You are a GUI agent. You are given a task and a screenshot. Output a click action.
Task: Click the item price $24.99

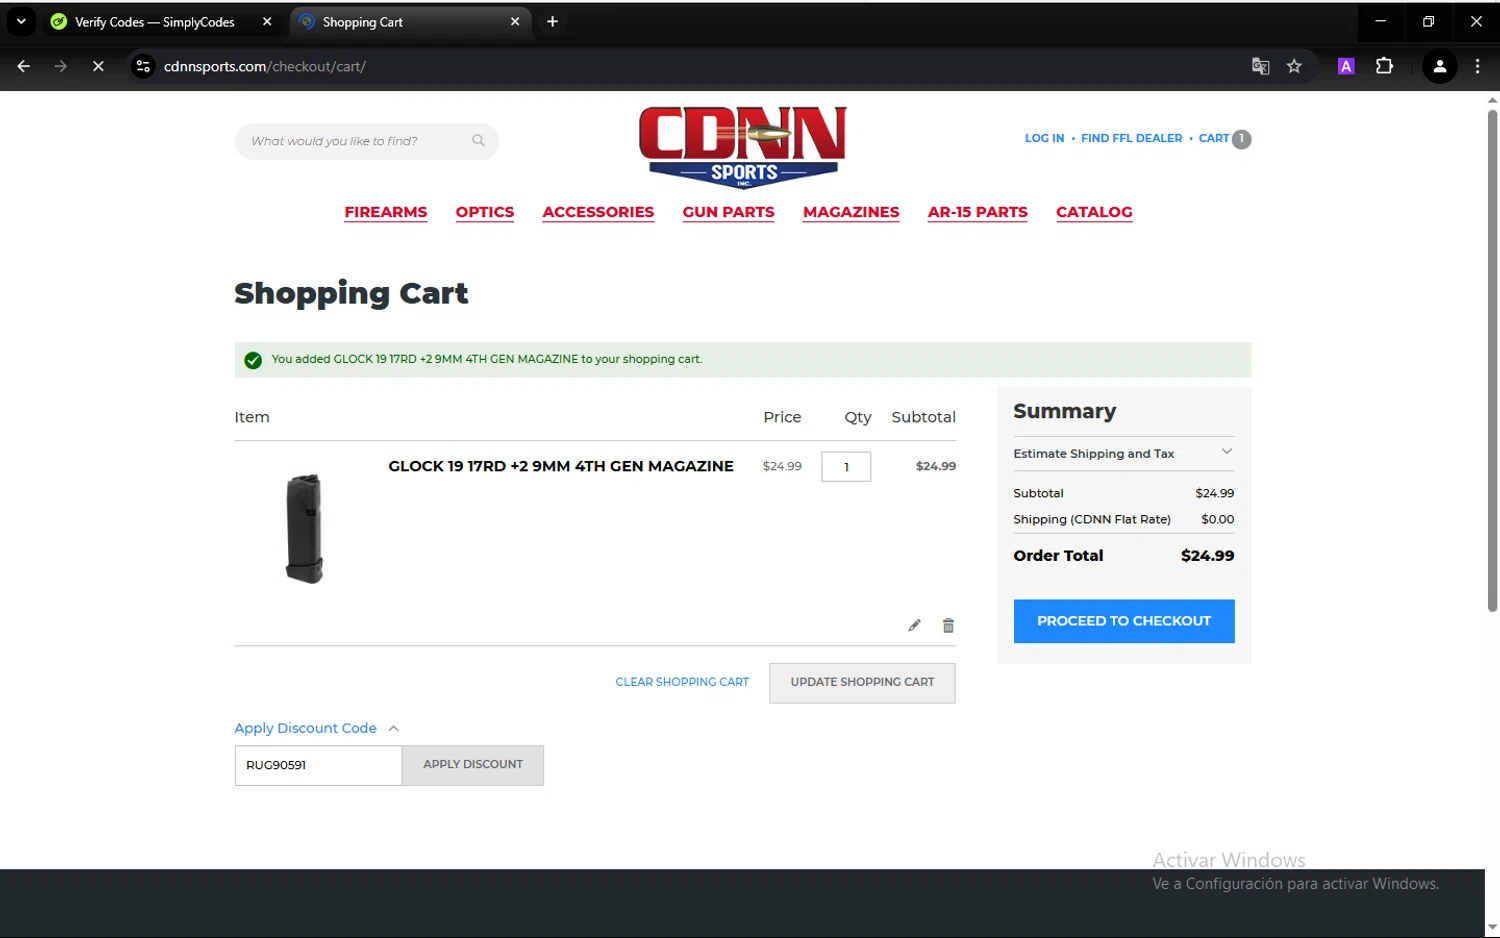782,467
